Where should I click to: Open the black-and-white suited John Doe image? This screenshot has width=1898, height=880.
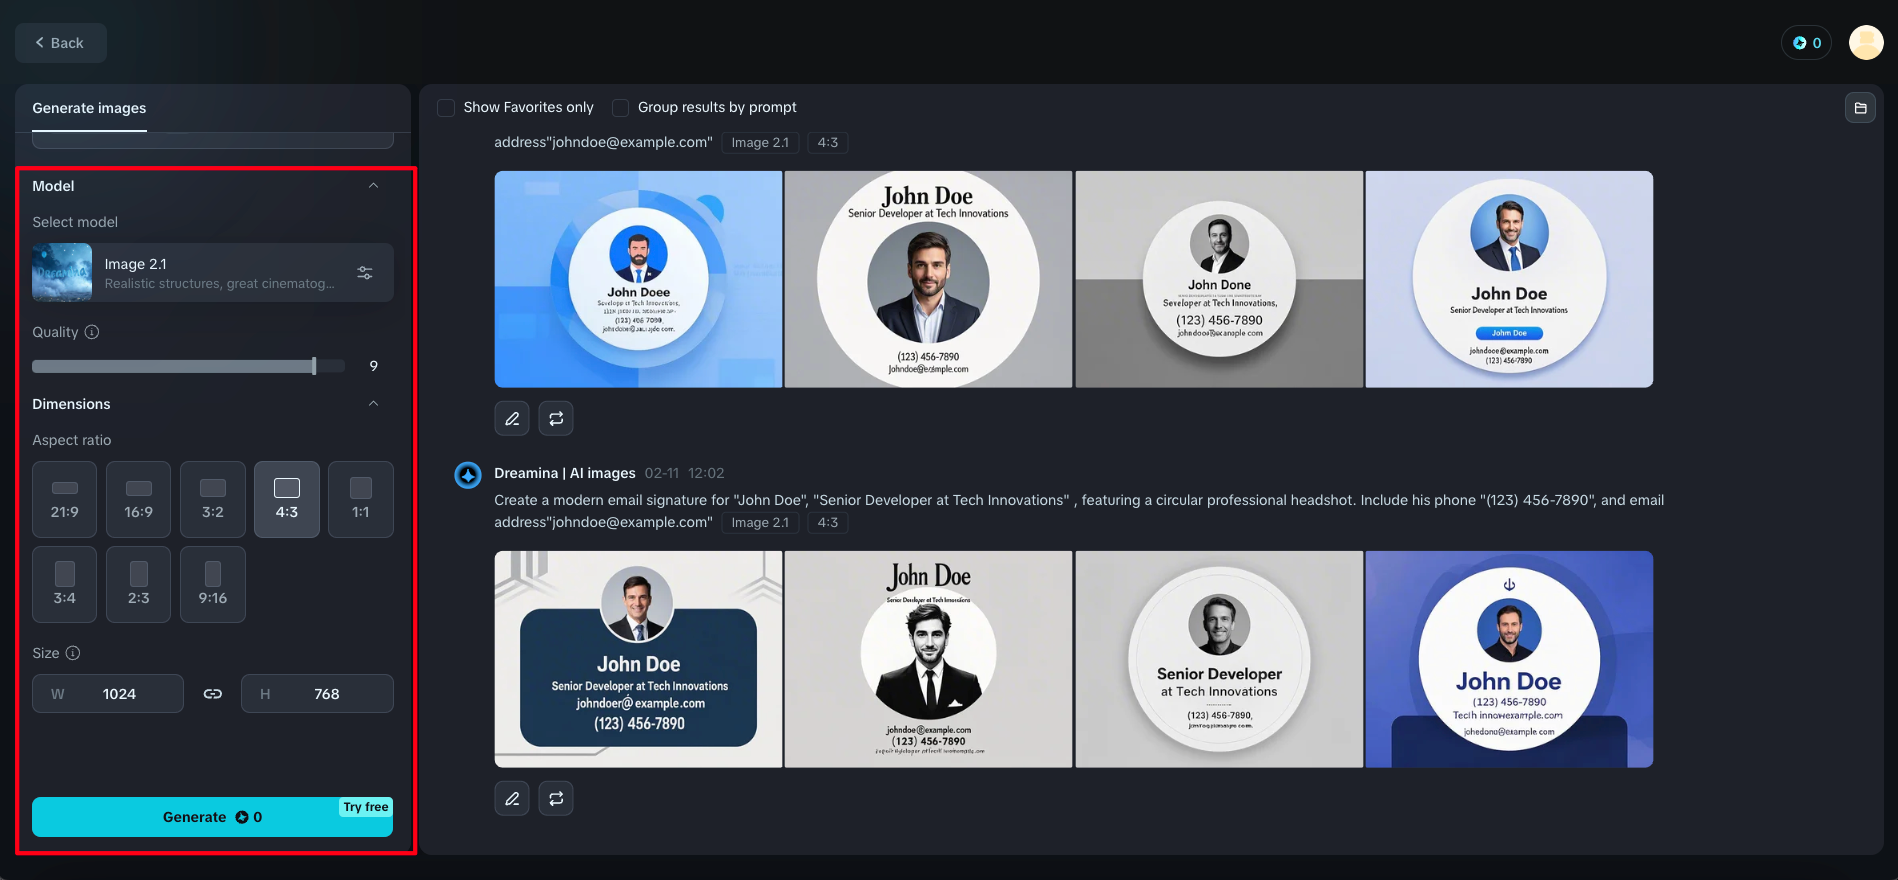click(x=928, y=659)
